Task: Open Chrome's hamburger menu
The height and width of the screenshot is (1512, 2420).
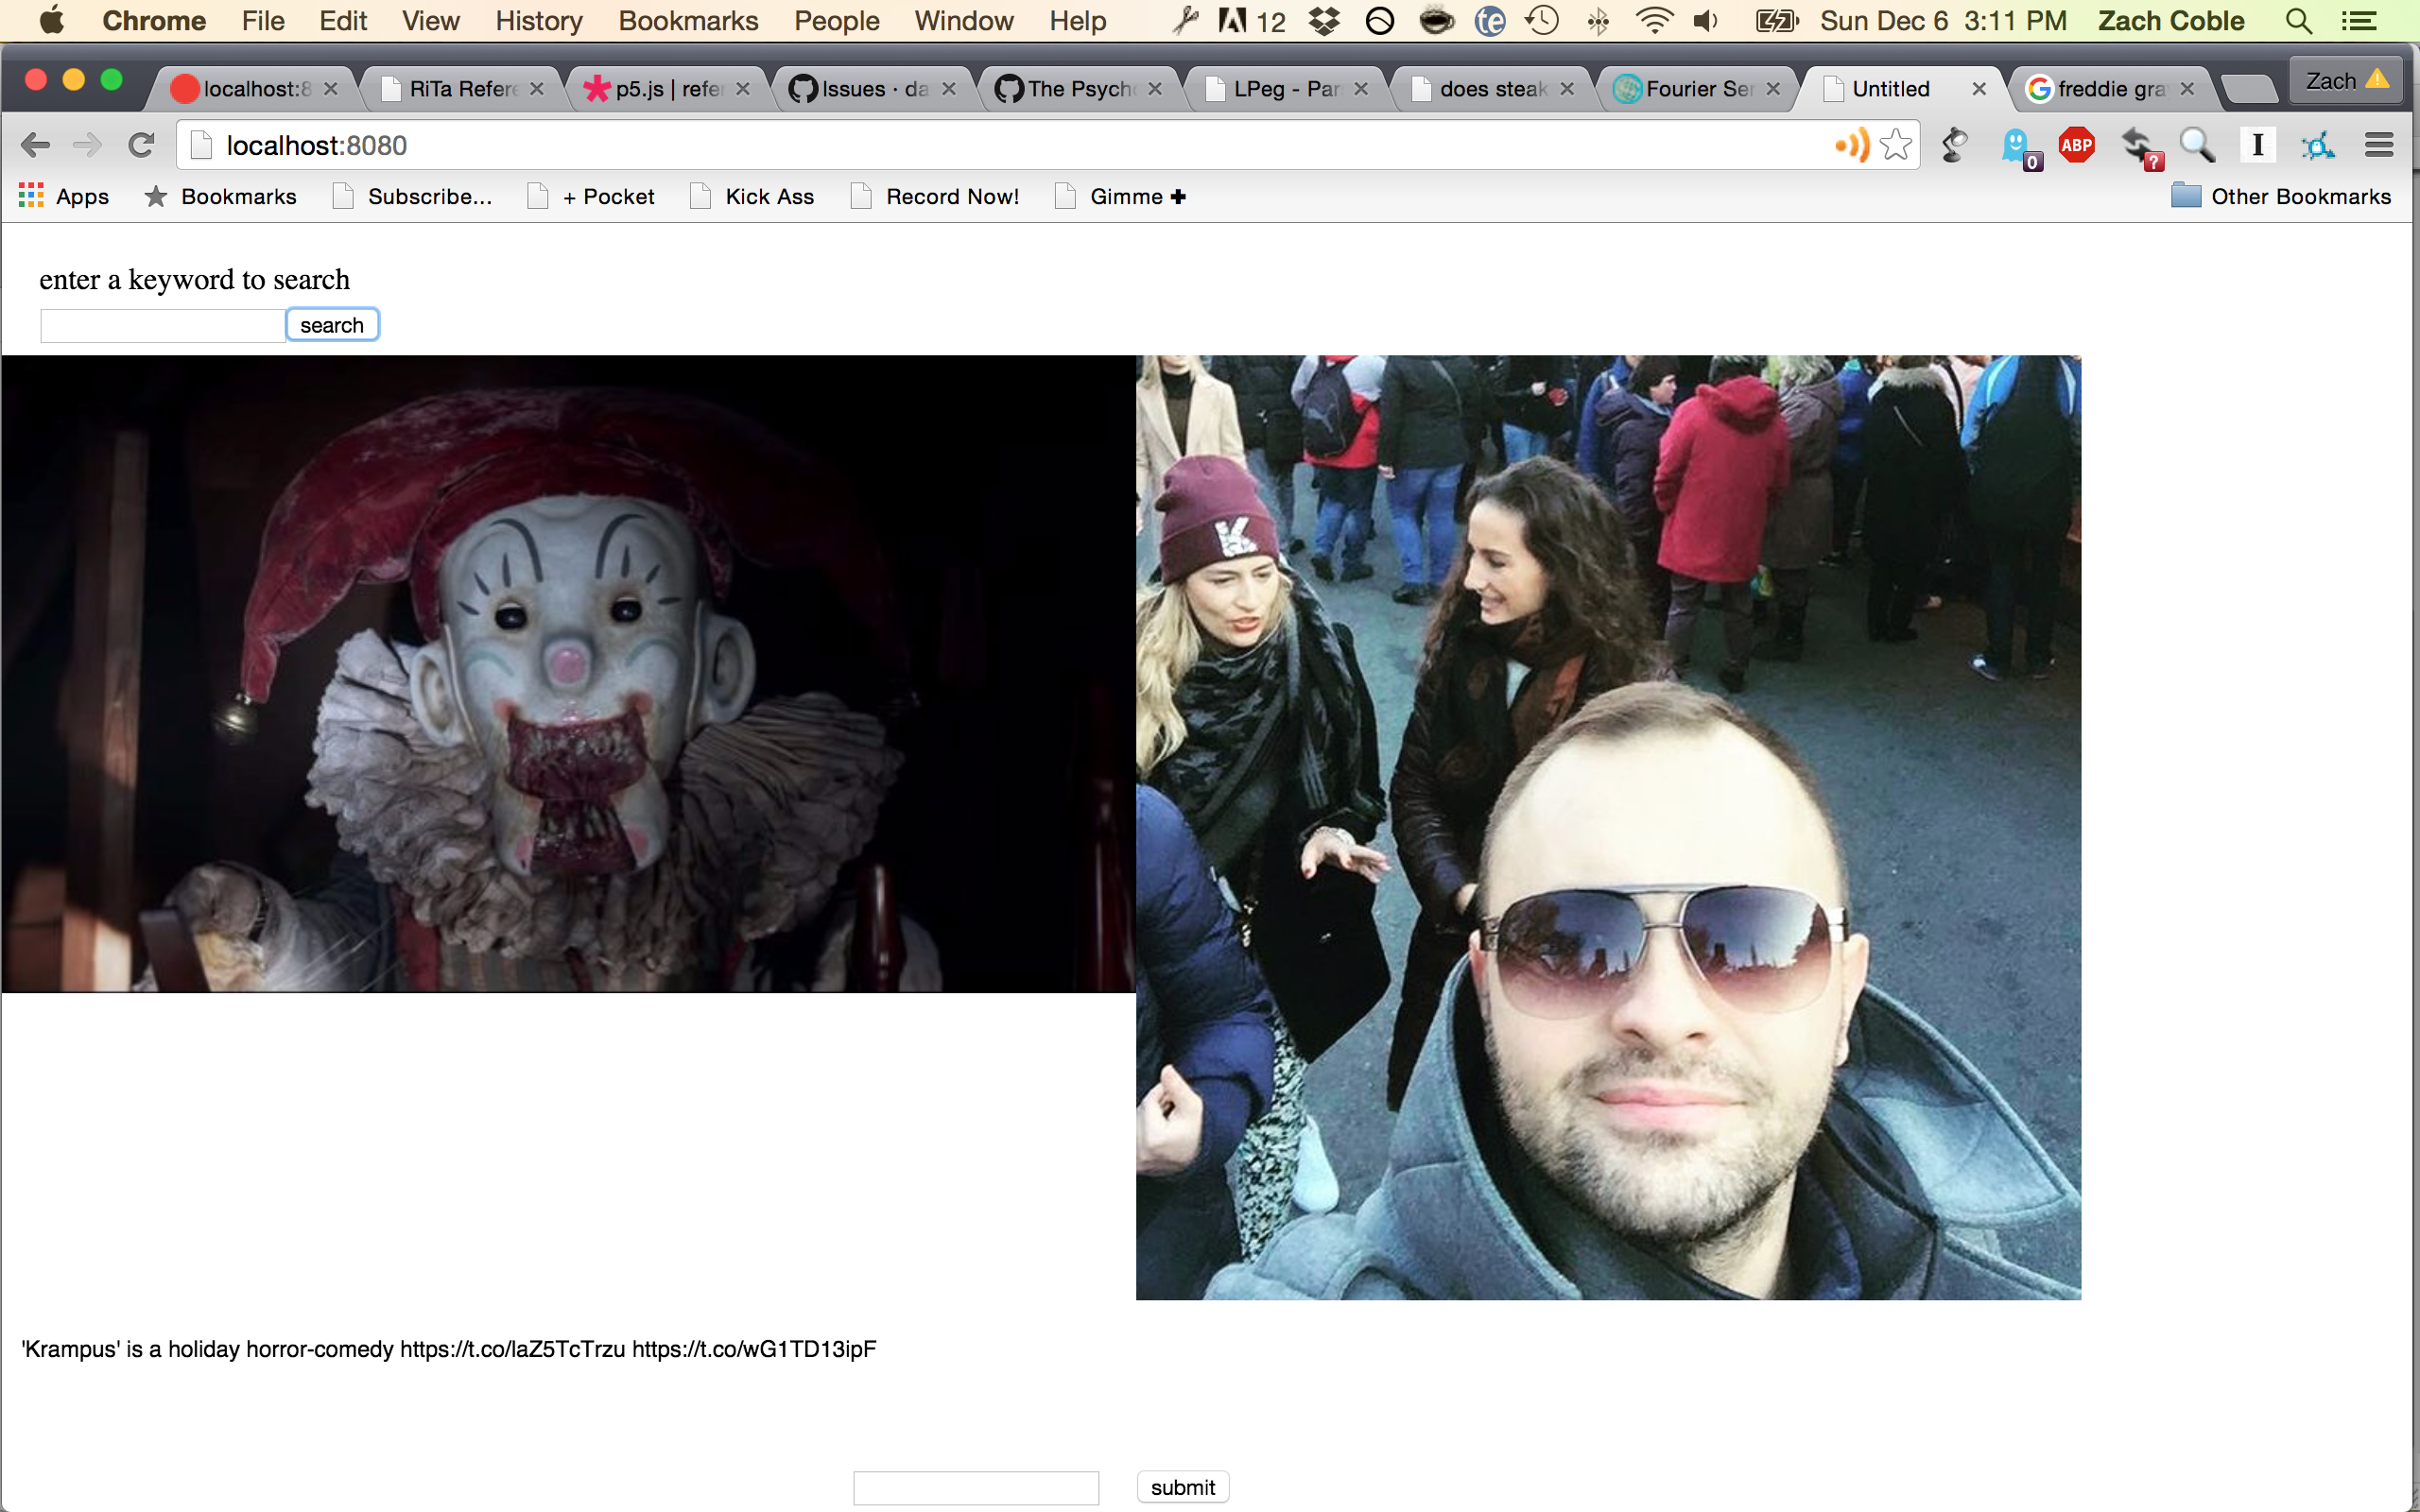Action: (x=2379, y=146)
